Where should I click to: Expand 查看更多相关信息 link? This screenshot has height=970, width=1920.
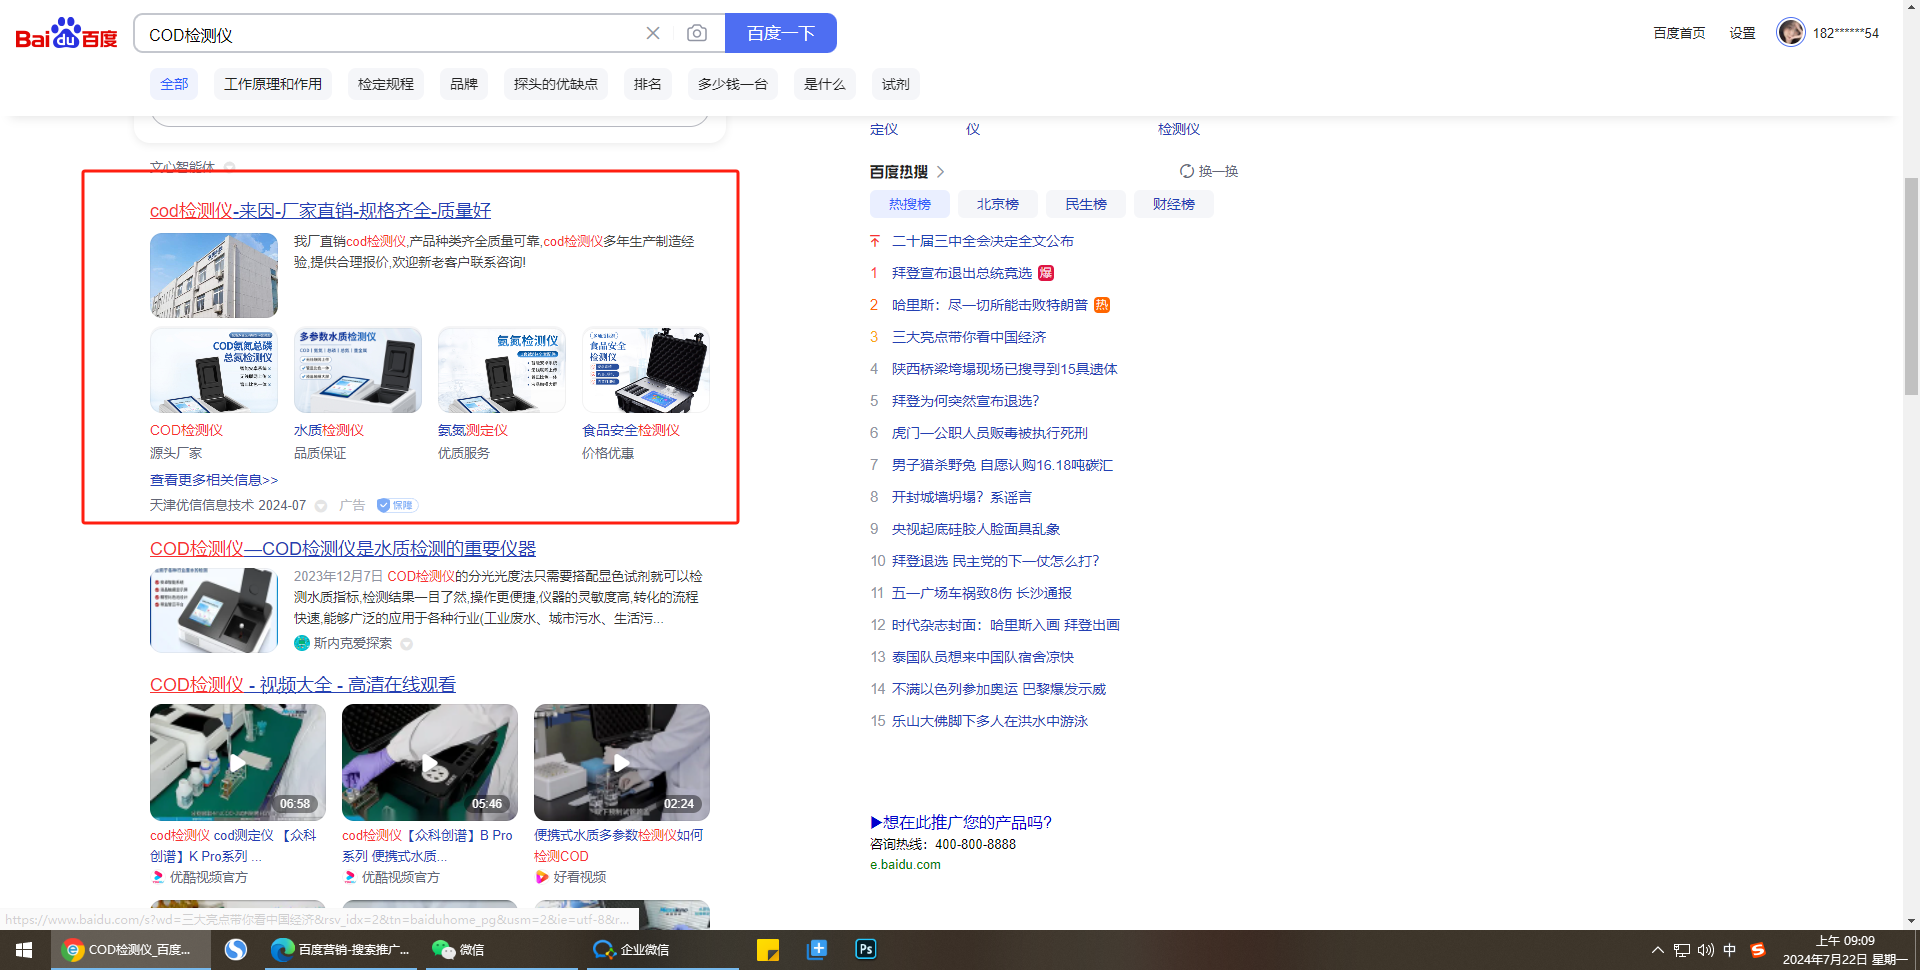[x=214, y=480]
